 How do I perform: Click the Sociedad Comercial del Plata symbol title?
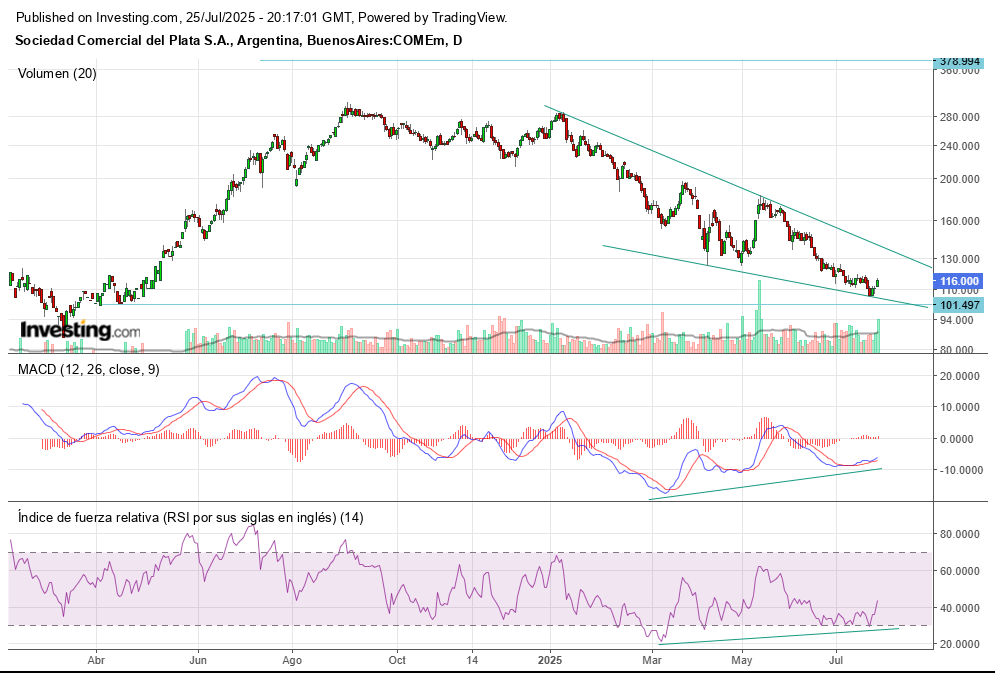[238, 40]
